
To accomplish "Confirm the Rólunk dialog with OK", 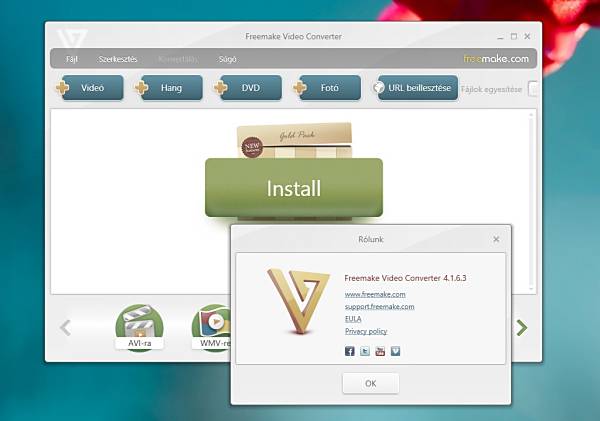I will click(x=370, y=383).
